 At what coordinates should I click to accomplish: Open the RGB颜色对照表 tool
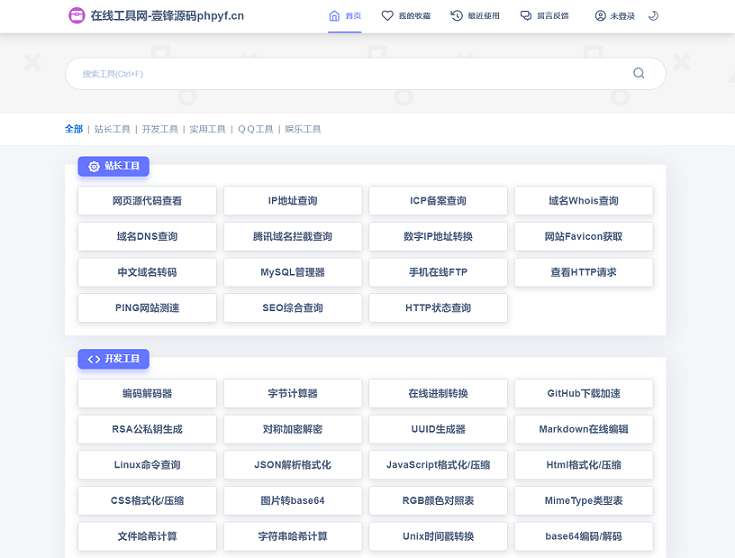438,500
